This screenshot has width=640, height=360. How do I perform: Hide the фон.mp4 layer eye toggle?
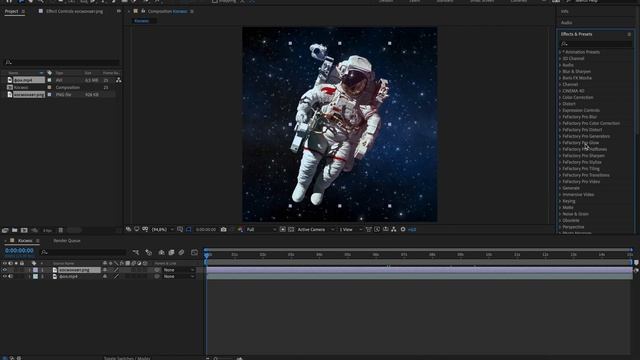click(4, 276)
